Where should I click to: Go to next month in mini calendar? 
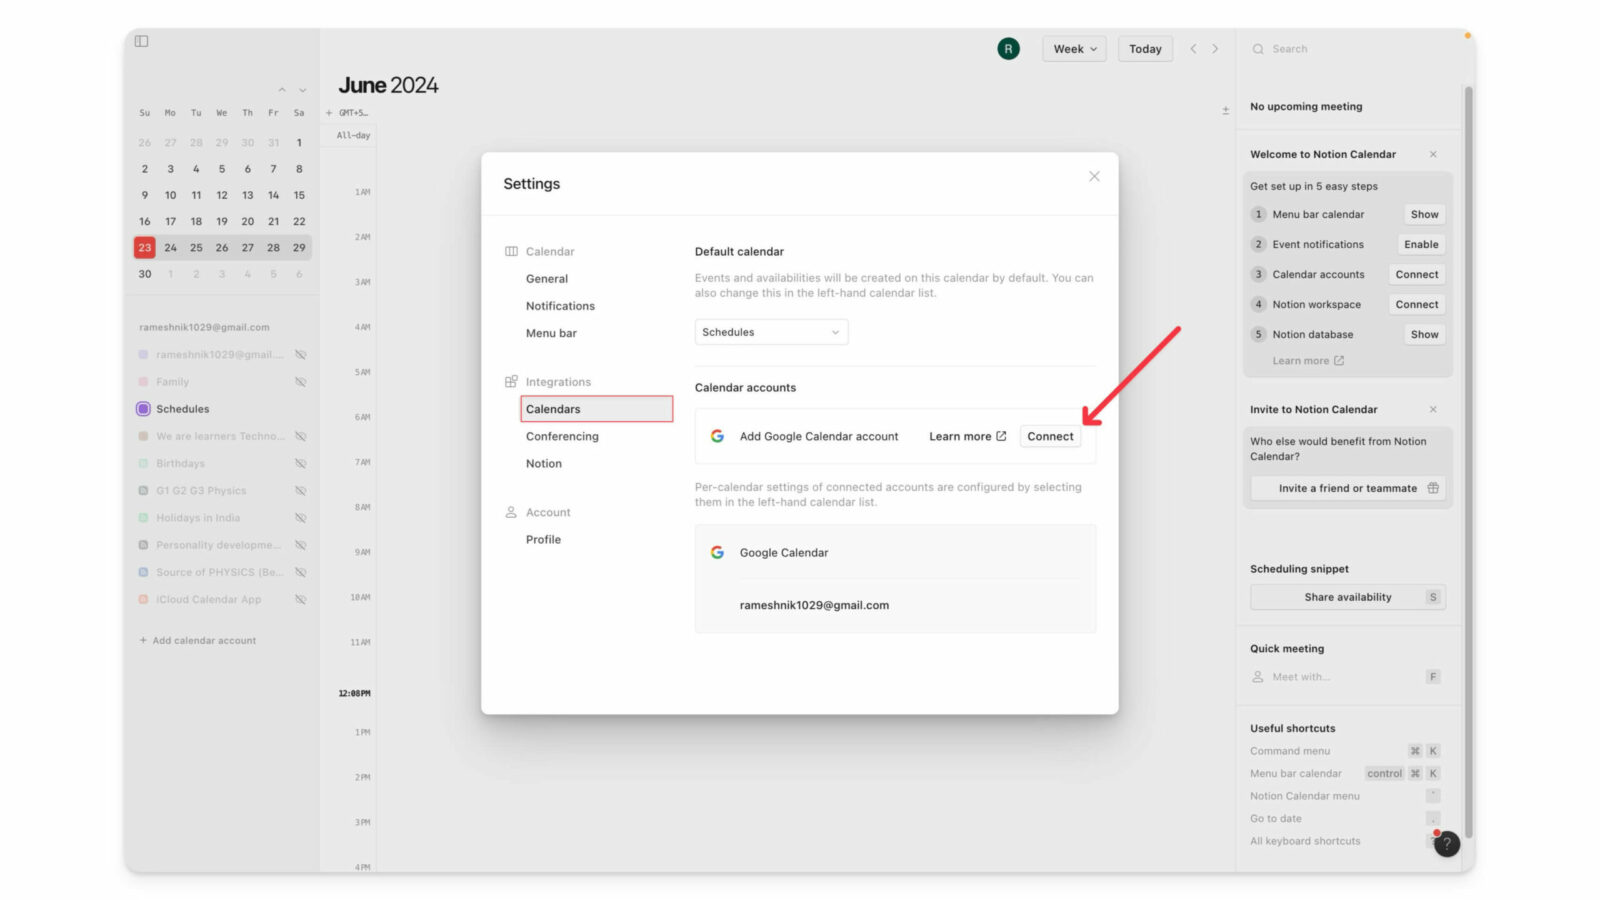click(x=302, y=90)
